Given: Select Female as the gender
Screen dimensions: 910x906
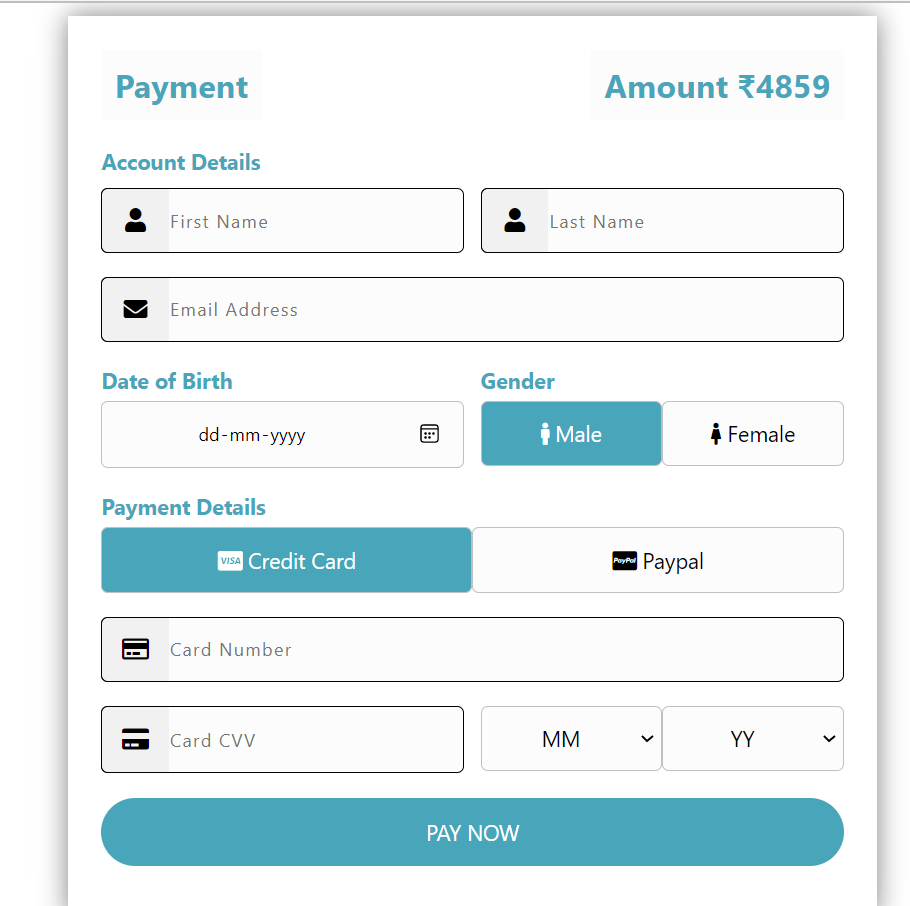Looking at the screenshot, I should [x=752, y=433].
